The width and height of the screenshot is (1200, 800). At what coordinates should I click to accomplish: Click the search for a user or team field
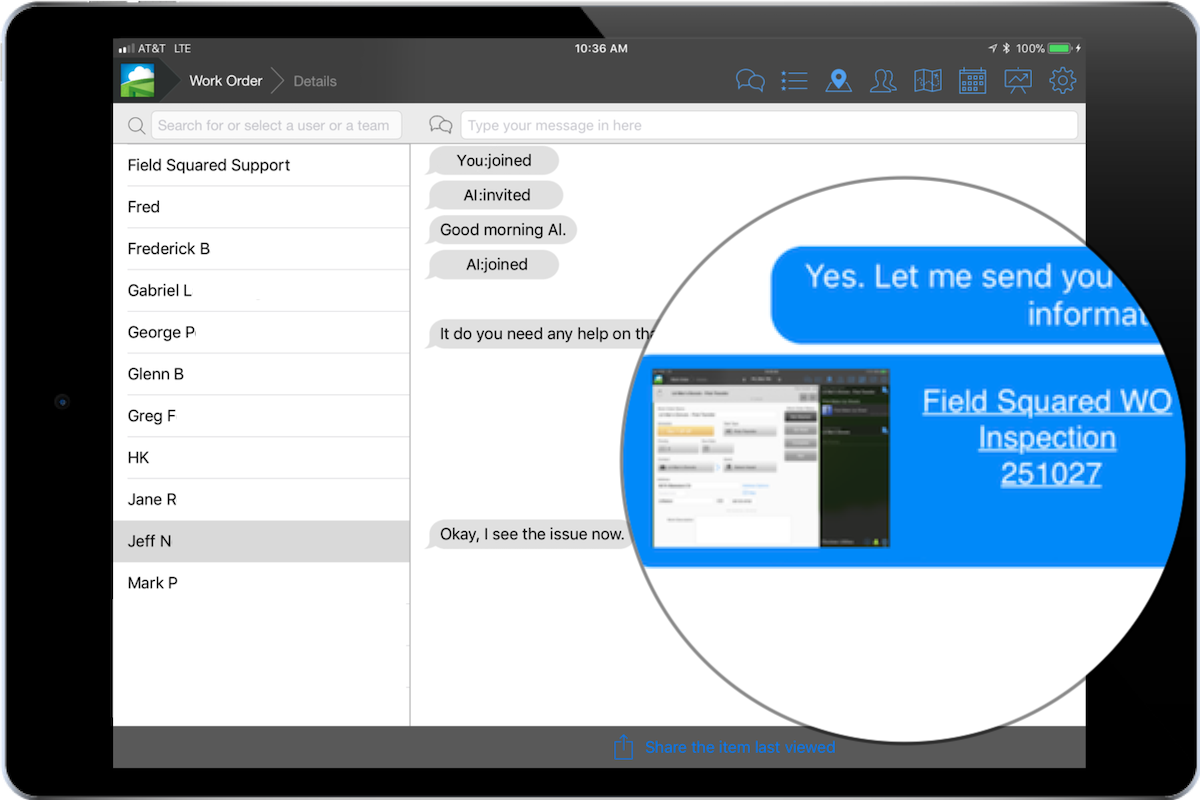275,125
